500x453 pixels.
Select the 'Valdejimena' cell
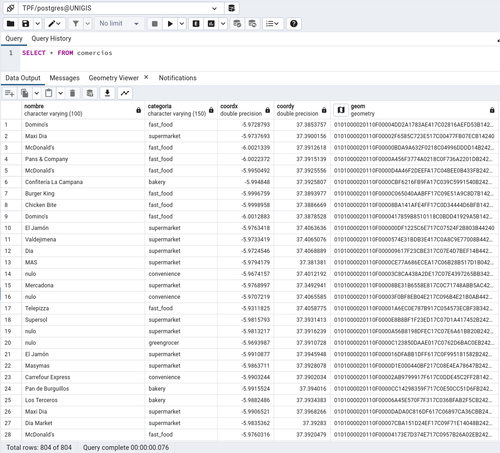tap(83, 240)
